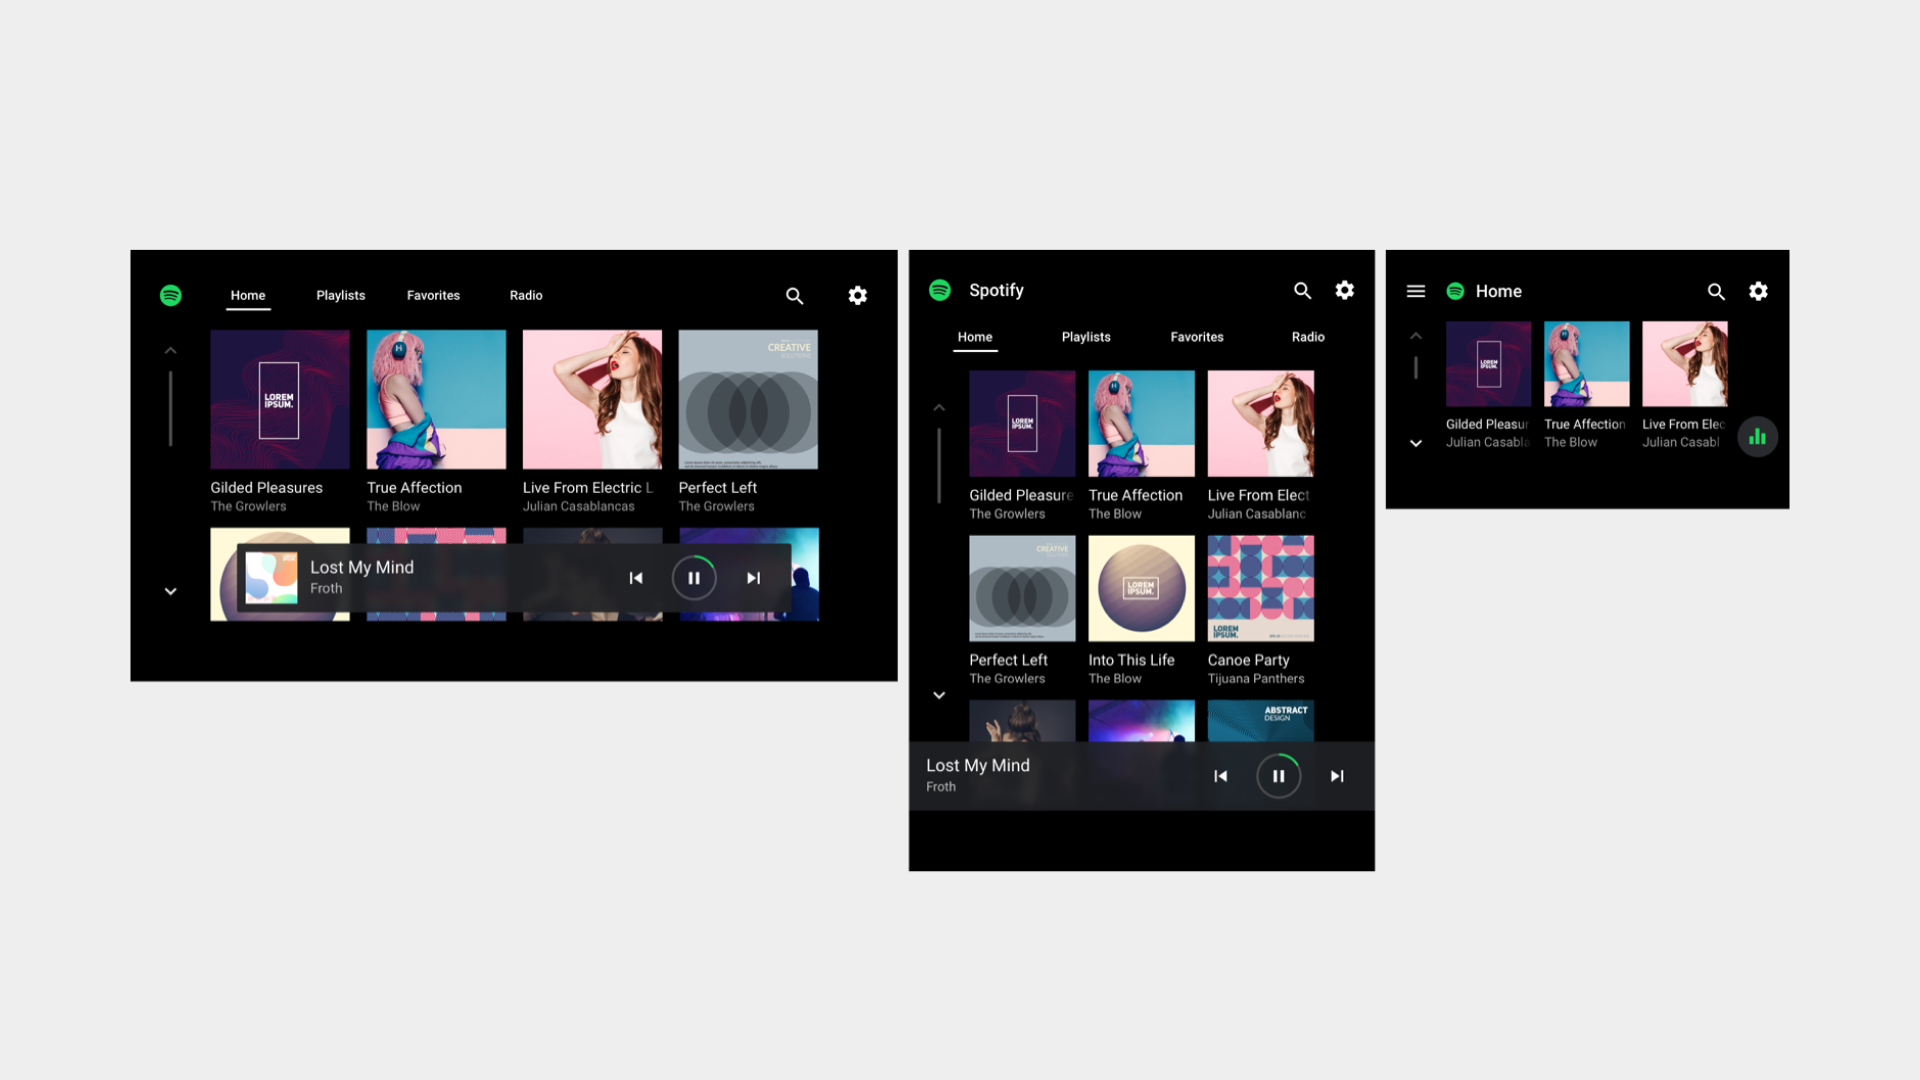The image size is (1920, 1080).
Task: Open the Lost My Mind track title in the middle player
Action: [x=977, y=765]
